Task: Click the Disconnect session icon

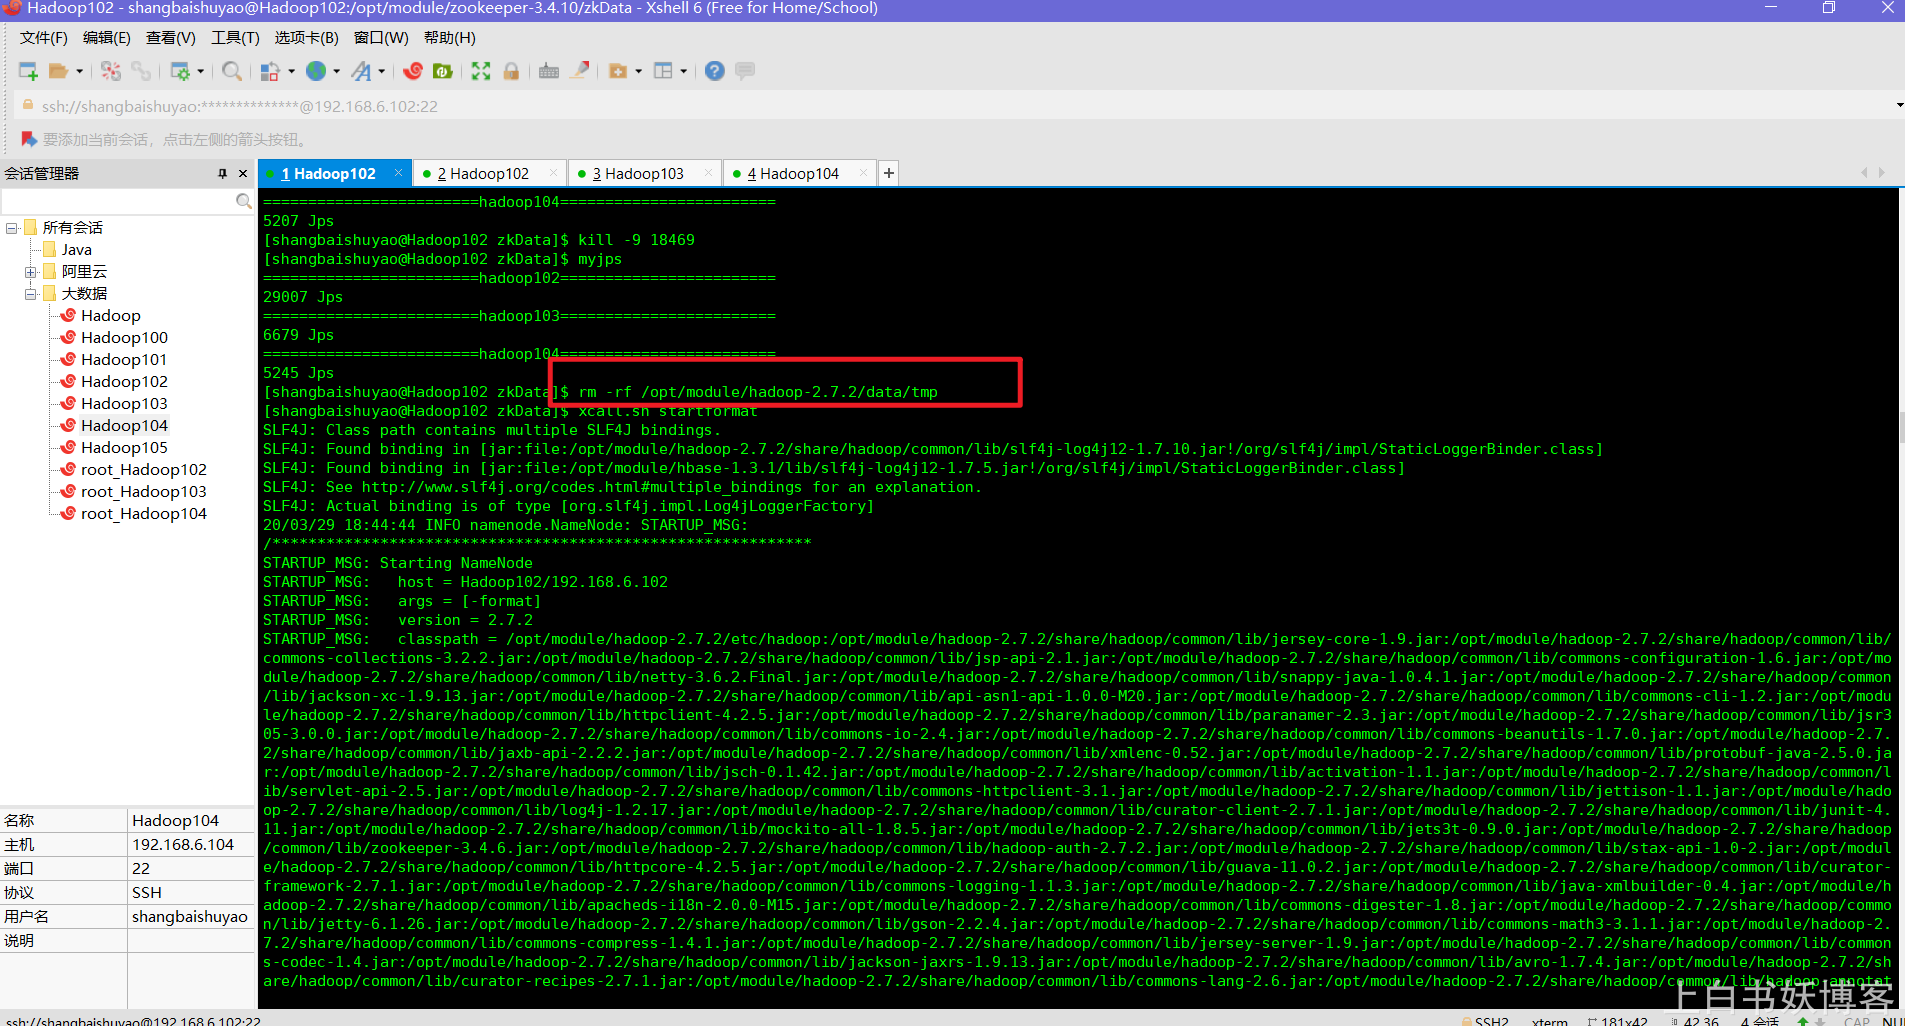Action: click(111, 71)
